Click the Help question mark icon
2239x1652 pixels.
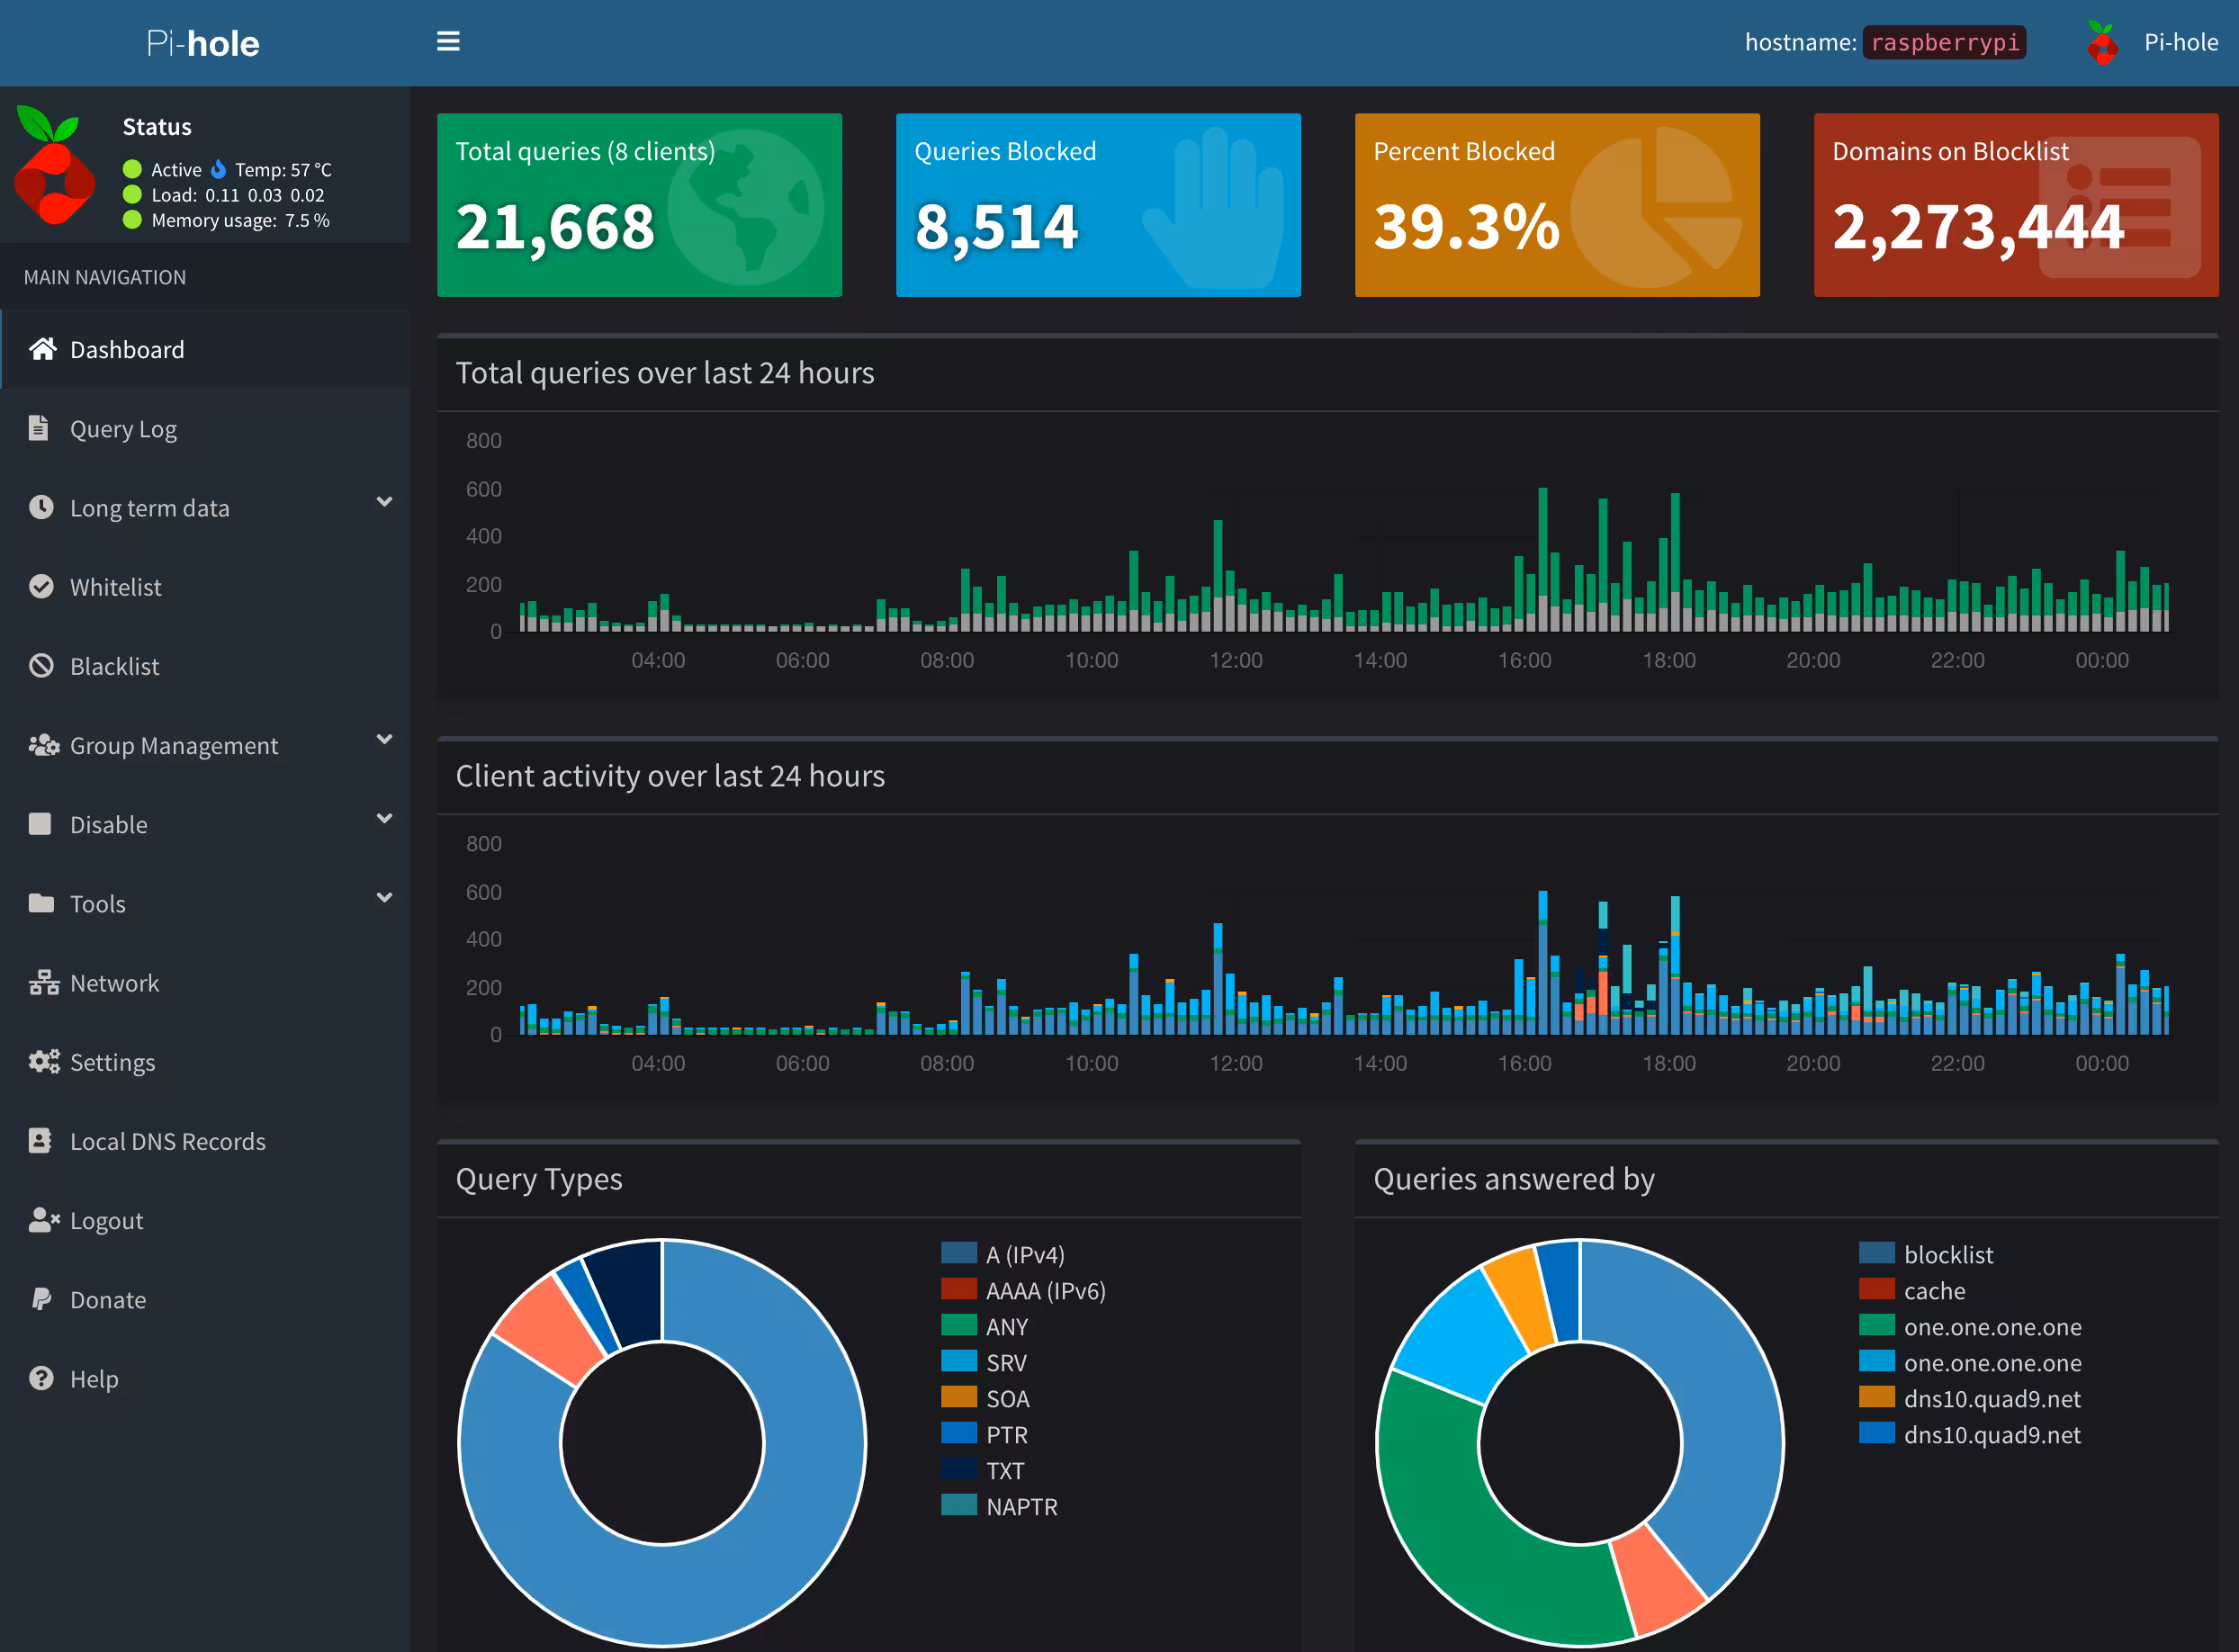(41, 1378)
